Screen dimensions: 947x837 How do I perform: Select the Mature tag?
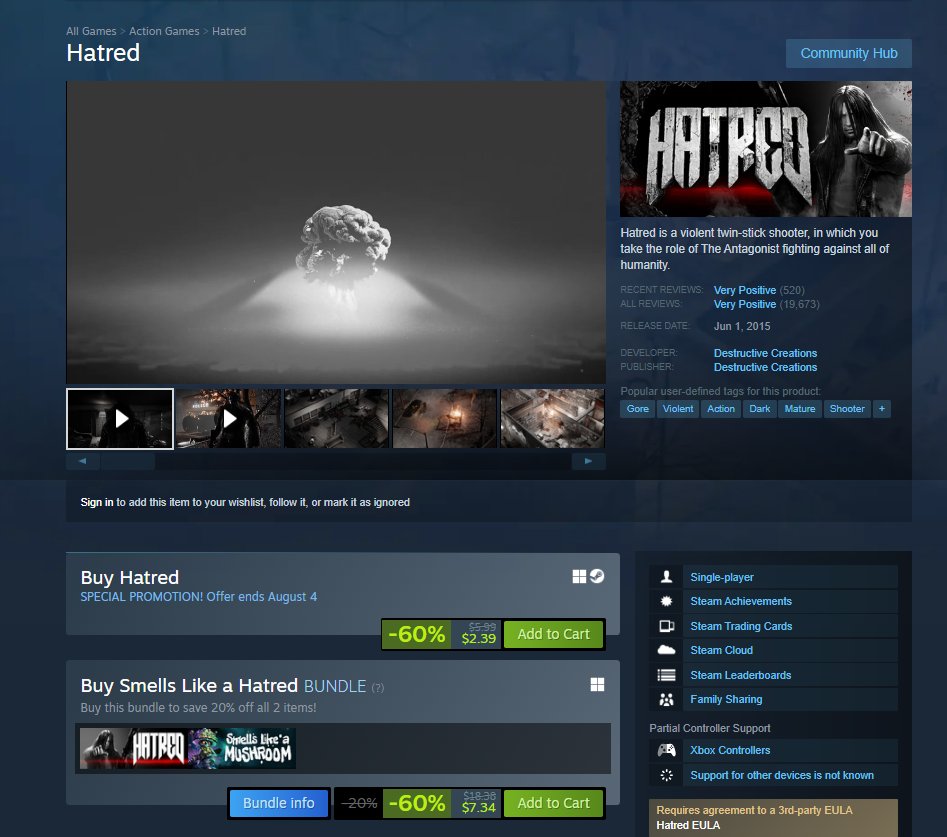tap(800, 409)
